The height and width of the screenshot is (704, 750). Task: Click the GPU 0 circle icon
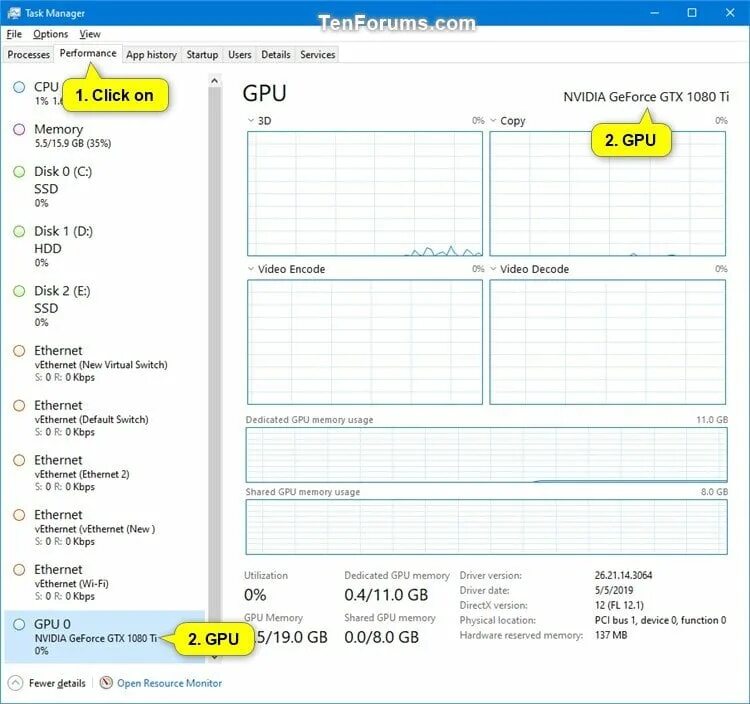coord(19,624)
